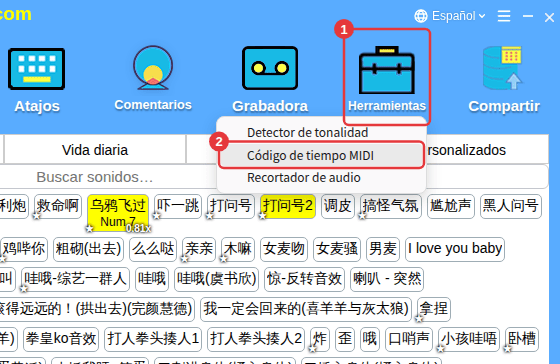Play the 女麦吻 sound
The width and height of the screenshot is (560, 364).
point(284,249)
